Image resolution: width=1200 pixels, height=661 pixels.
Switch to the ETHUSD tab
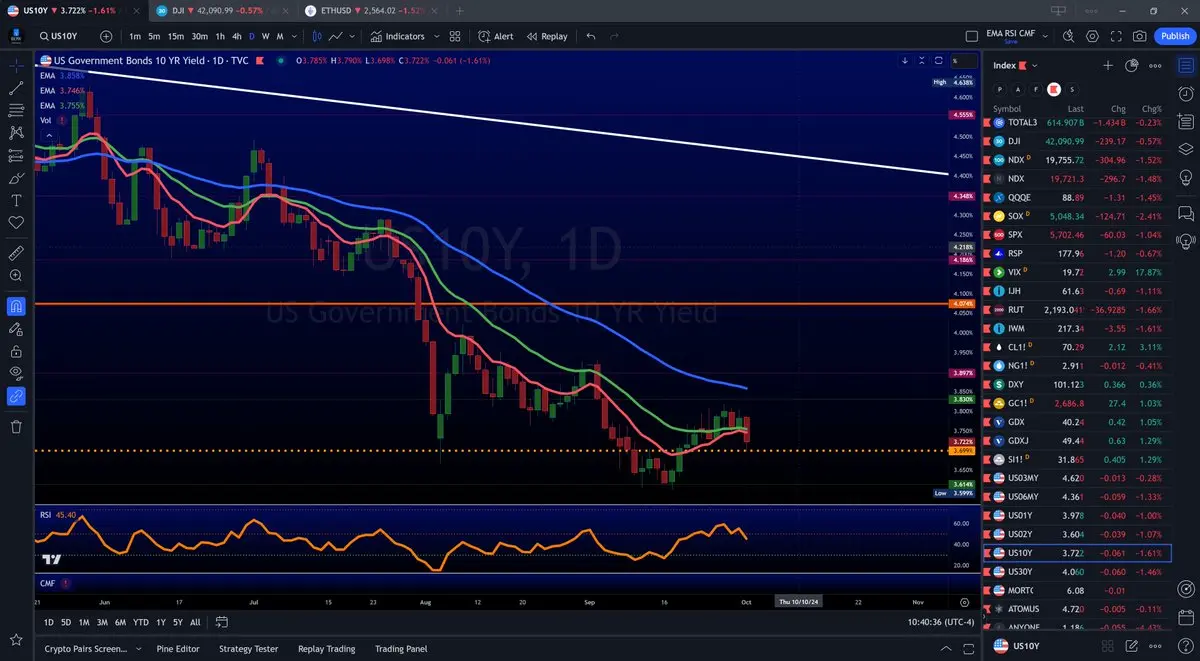369,10
